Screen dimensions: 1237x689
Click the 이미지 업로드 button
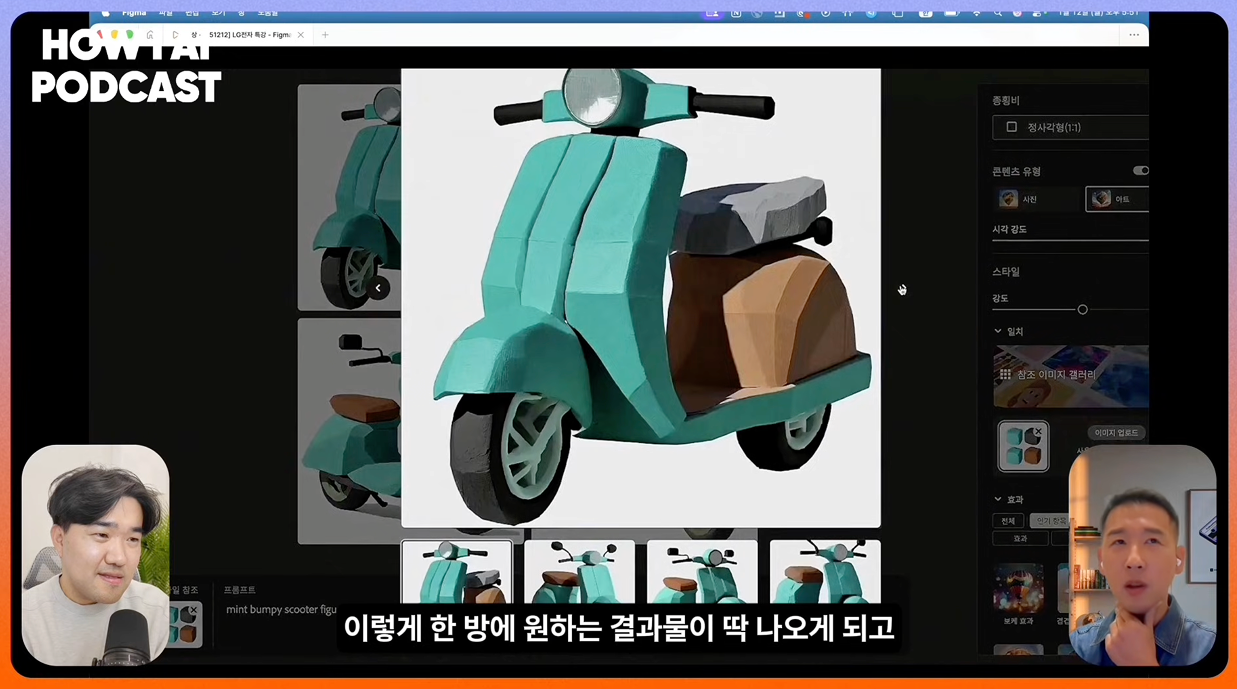click(1119, 431)
